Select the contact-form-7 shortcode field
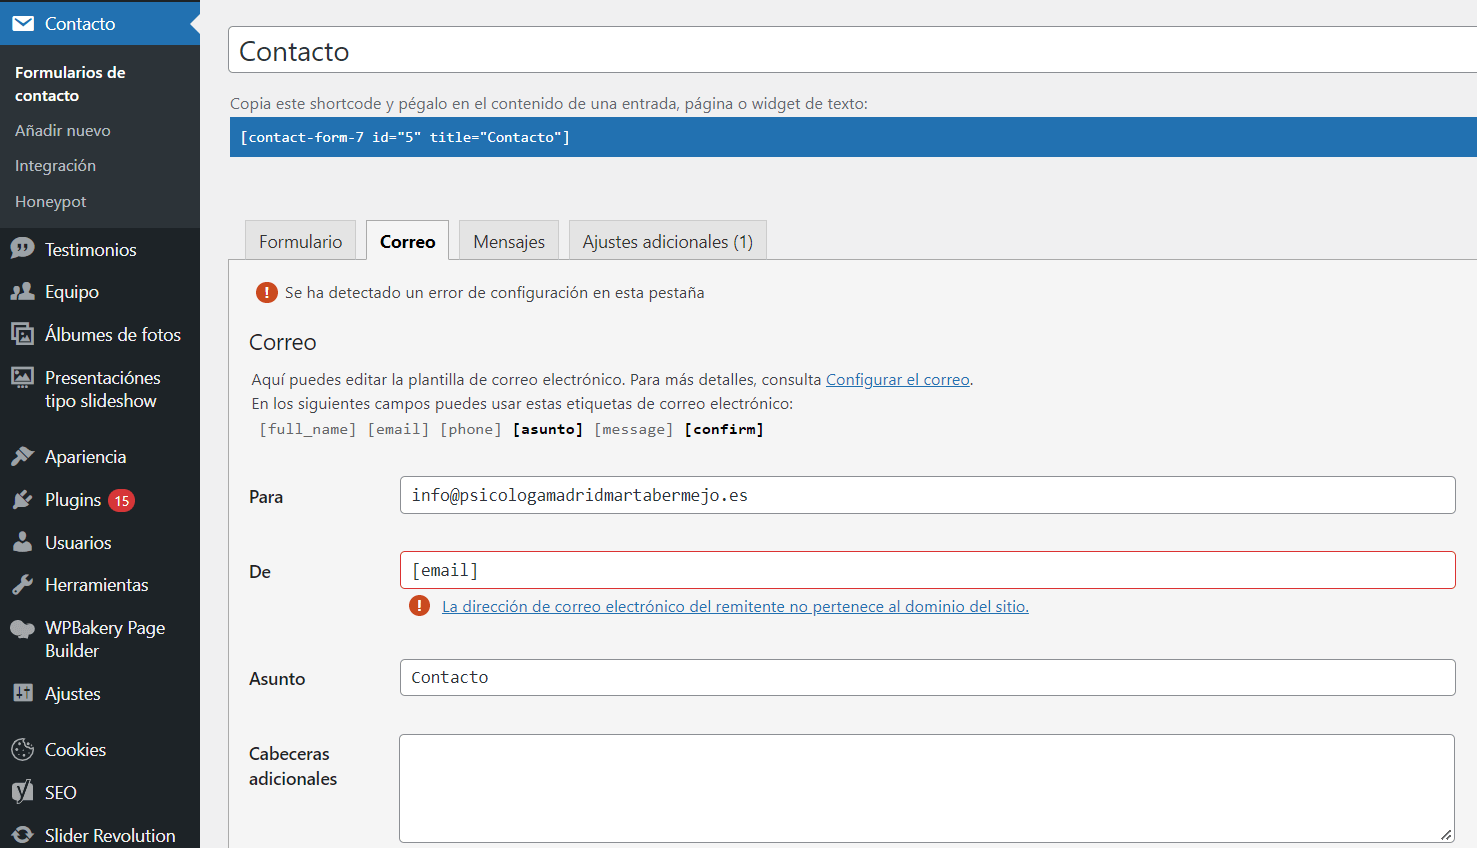 pos(853,137)
